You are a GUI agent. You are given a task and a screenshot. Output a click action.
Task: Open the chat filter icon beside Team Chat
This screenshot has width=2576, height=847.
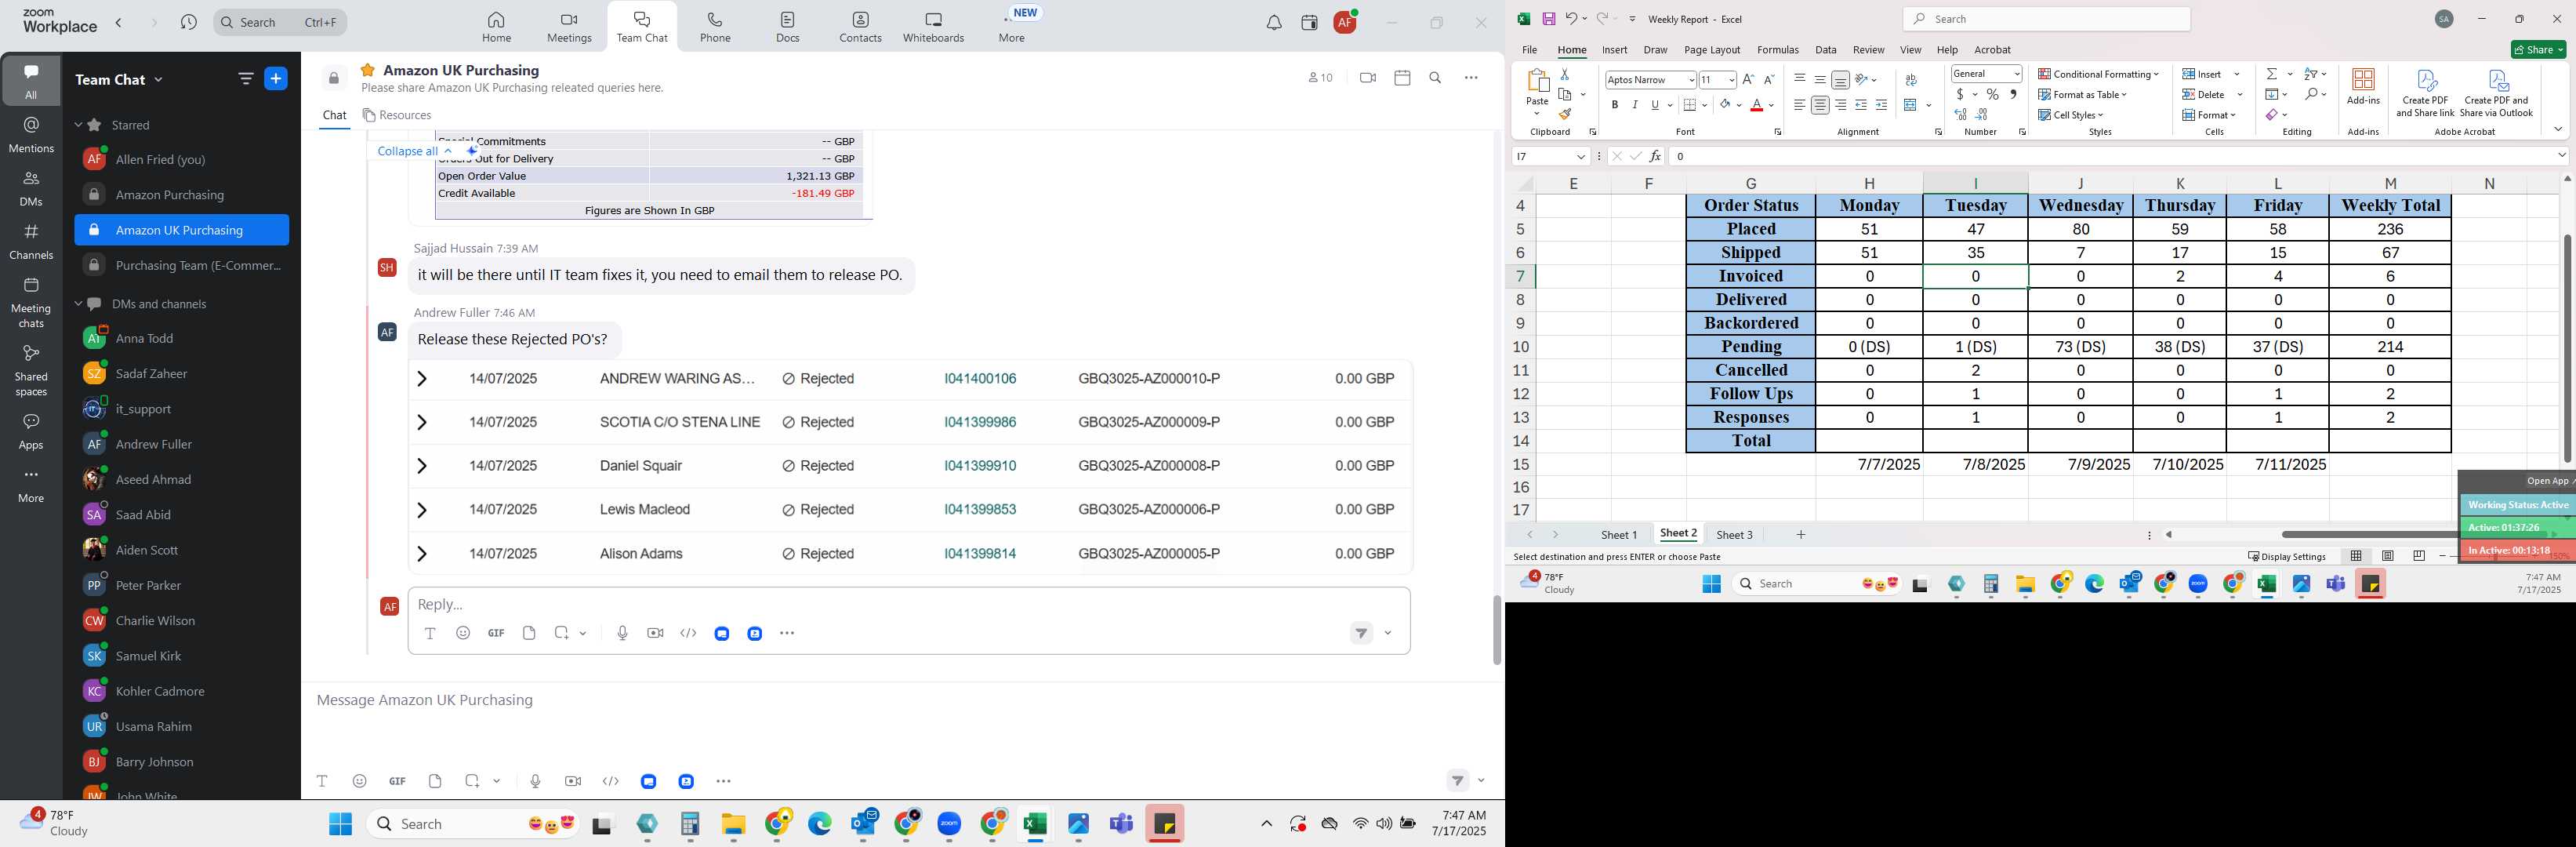coord(246,79)
